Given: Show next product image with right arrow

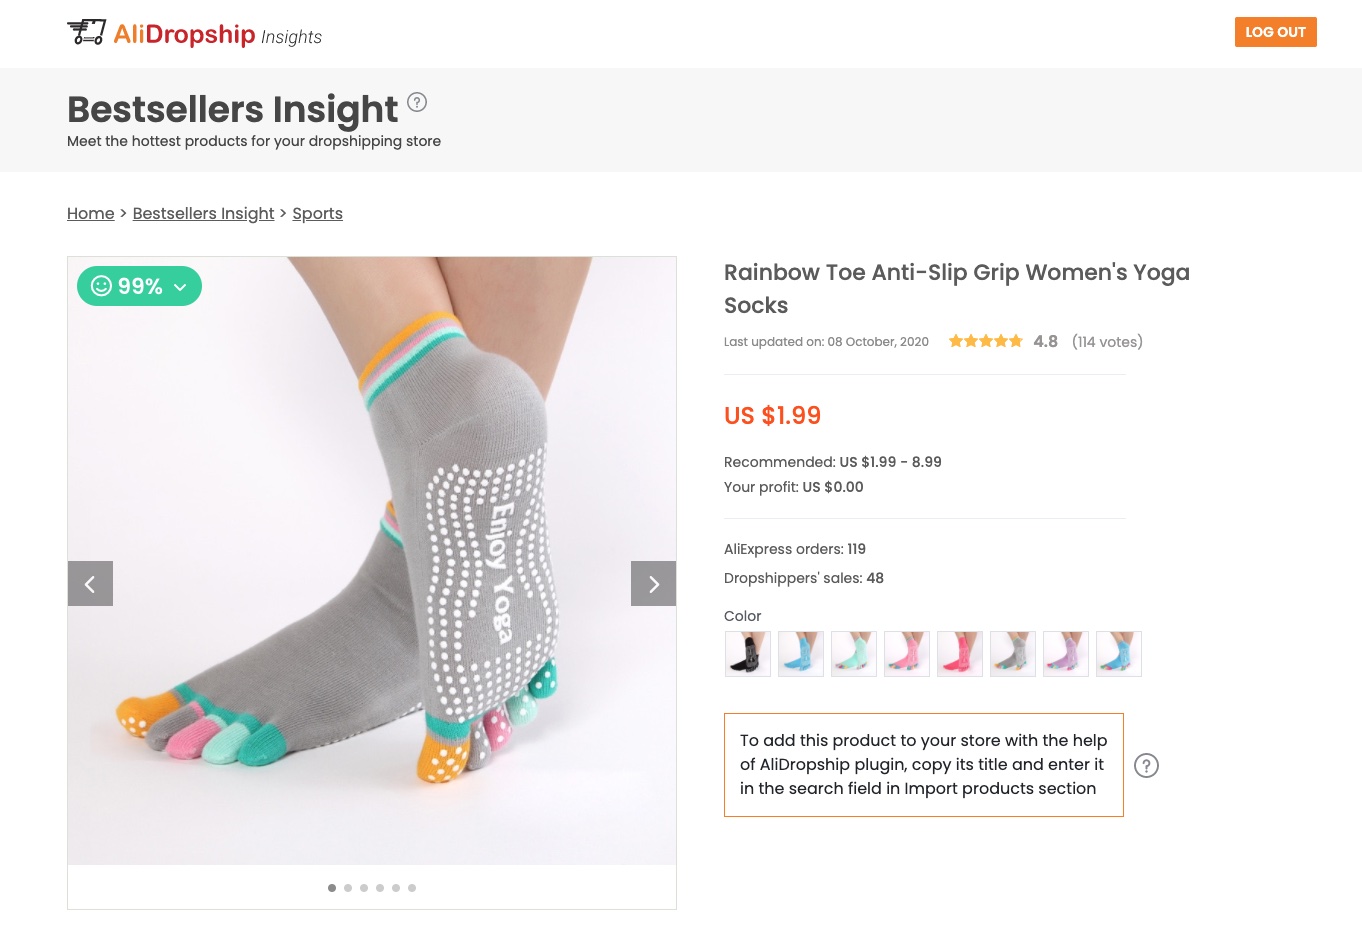Looking at the screenshot, I should click(653, 584).
